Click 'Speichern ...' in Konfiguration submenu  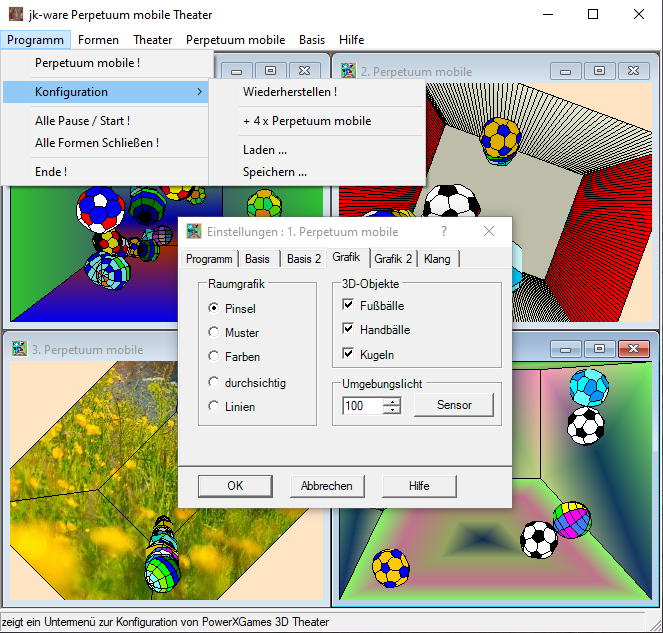(x=317, y=172)
